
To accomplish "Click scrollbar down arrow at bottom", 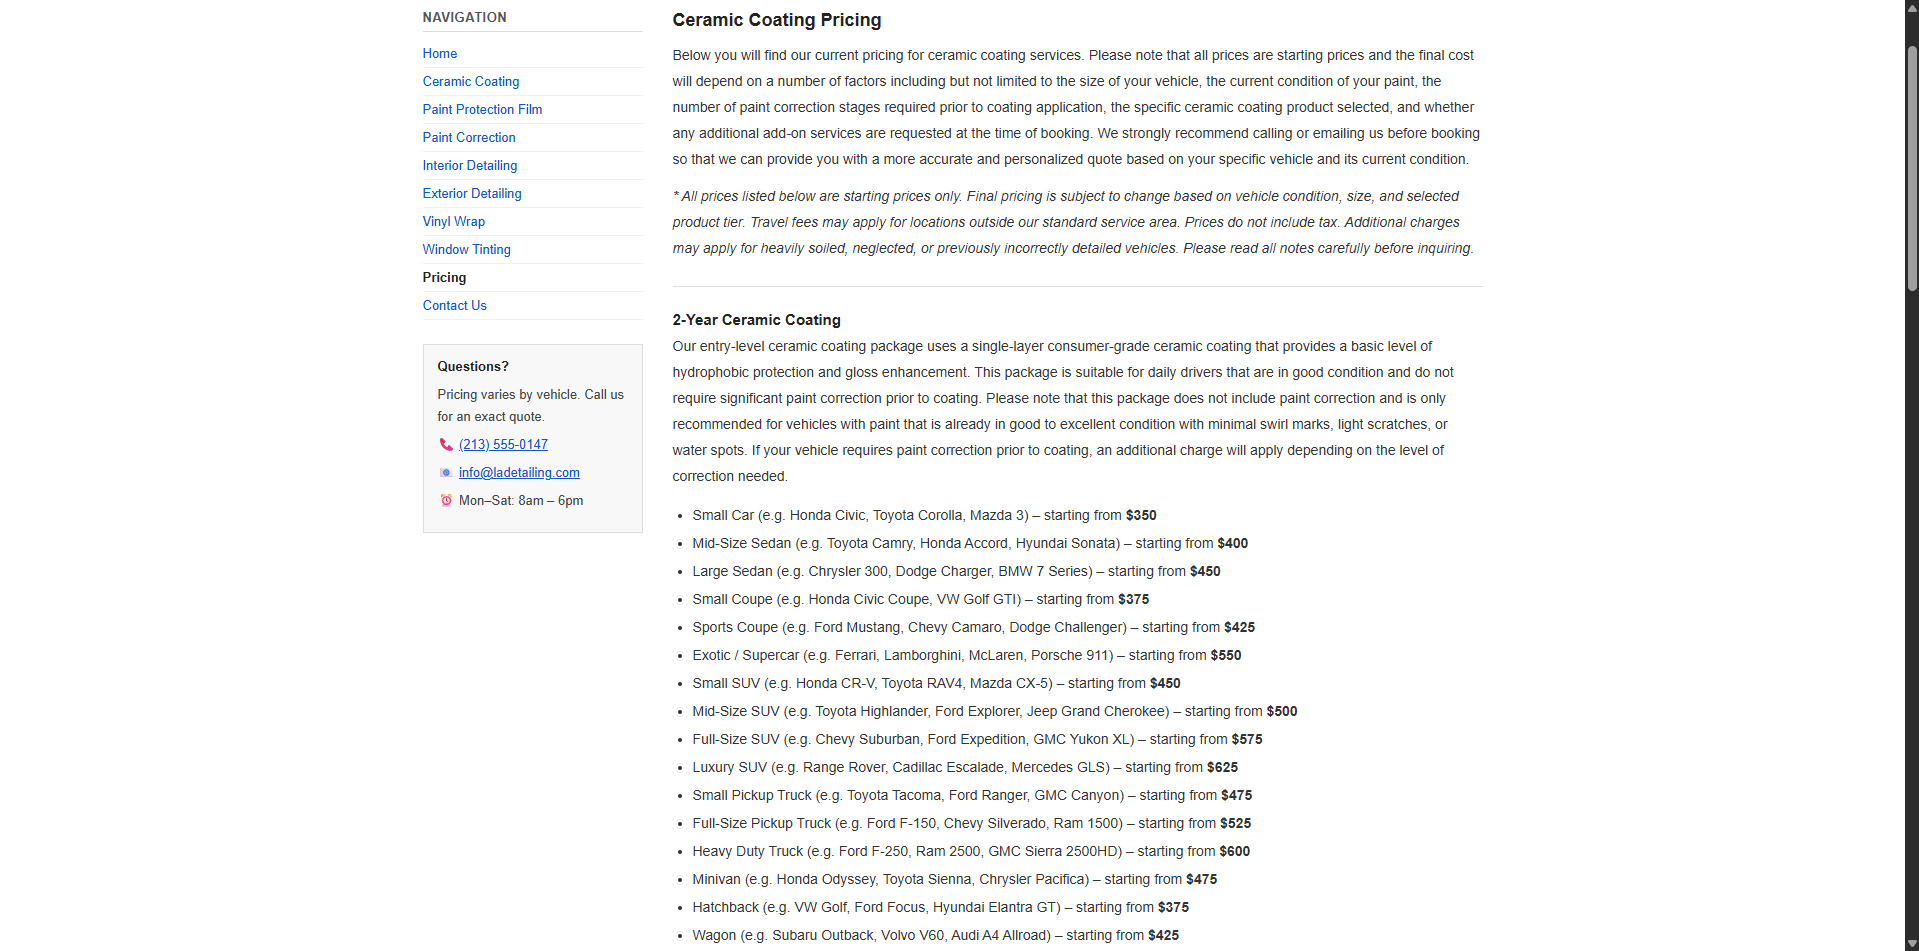I will click(1912, 944).
